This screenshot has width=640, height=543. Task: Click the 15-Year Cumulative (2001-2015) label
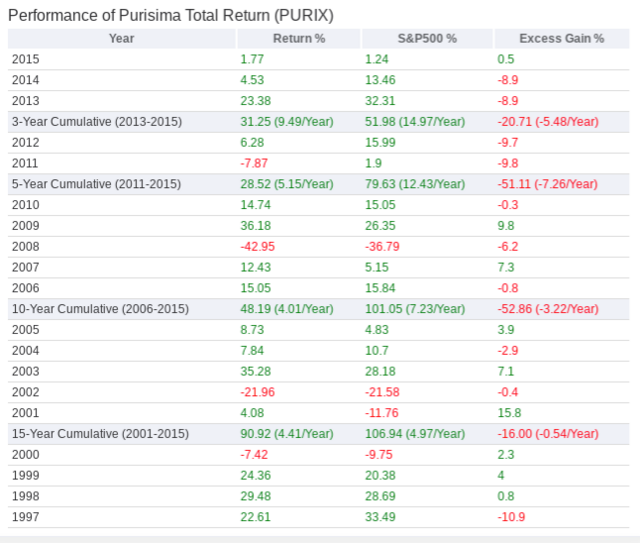[100, 434]
